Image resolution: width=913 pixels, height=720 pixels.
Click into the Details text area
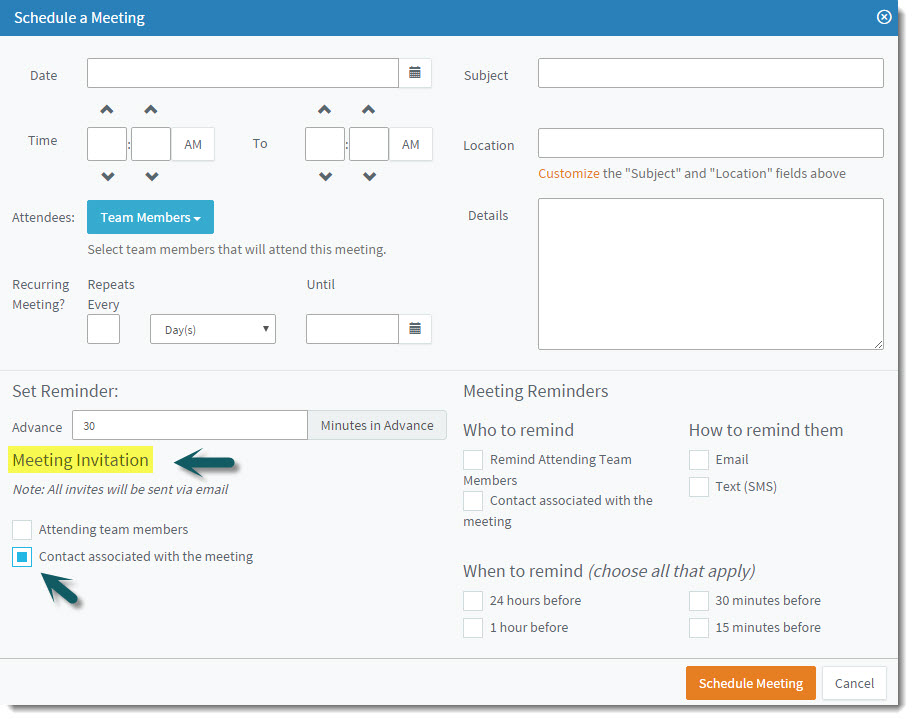pyautogui.click(x=710, y=274)
